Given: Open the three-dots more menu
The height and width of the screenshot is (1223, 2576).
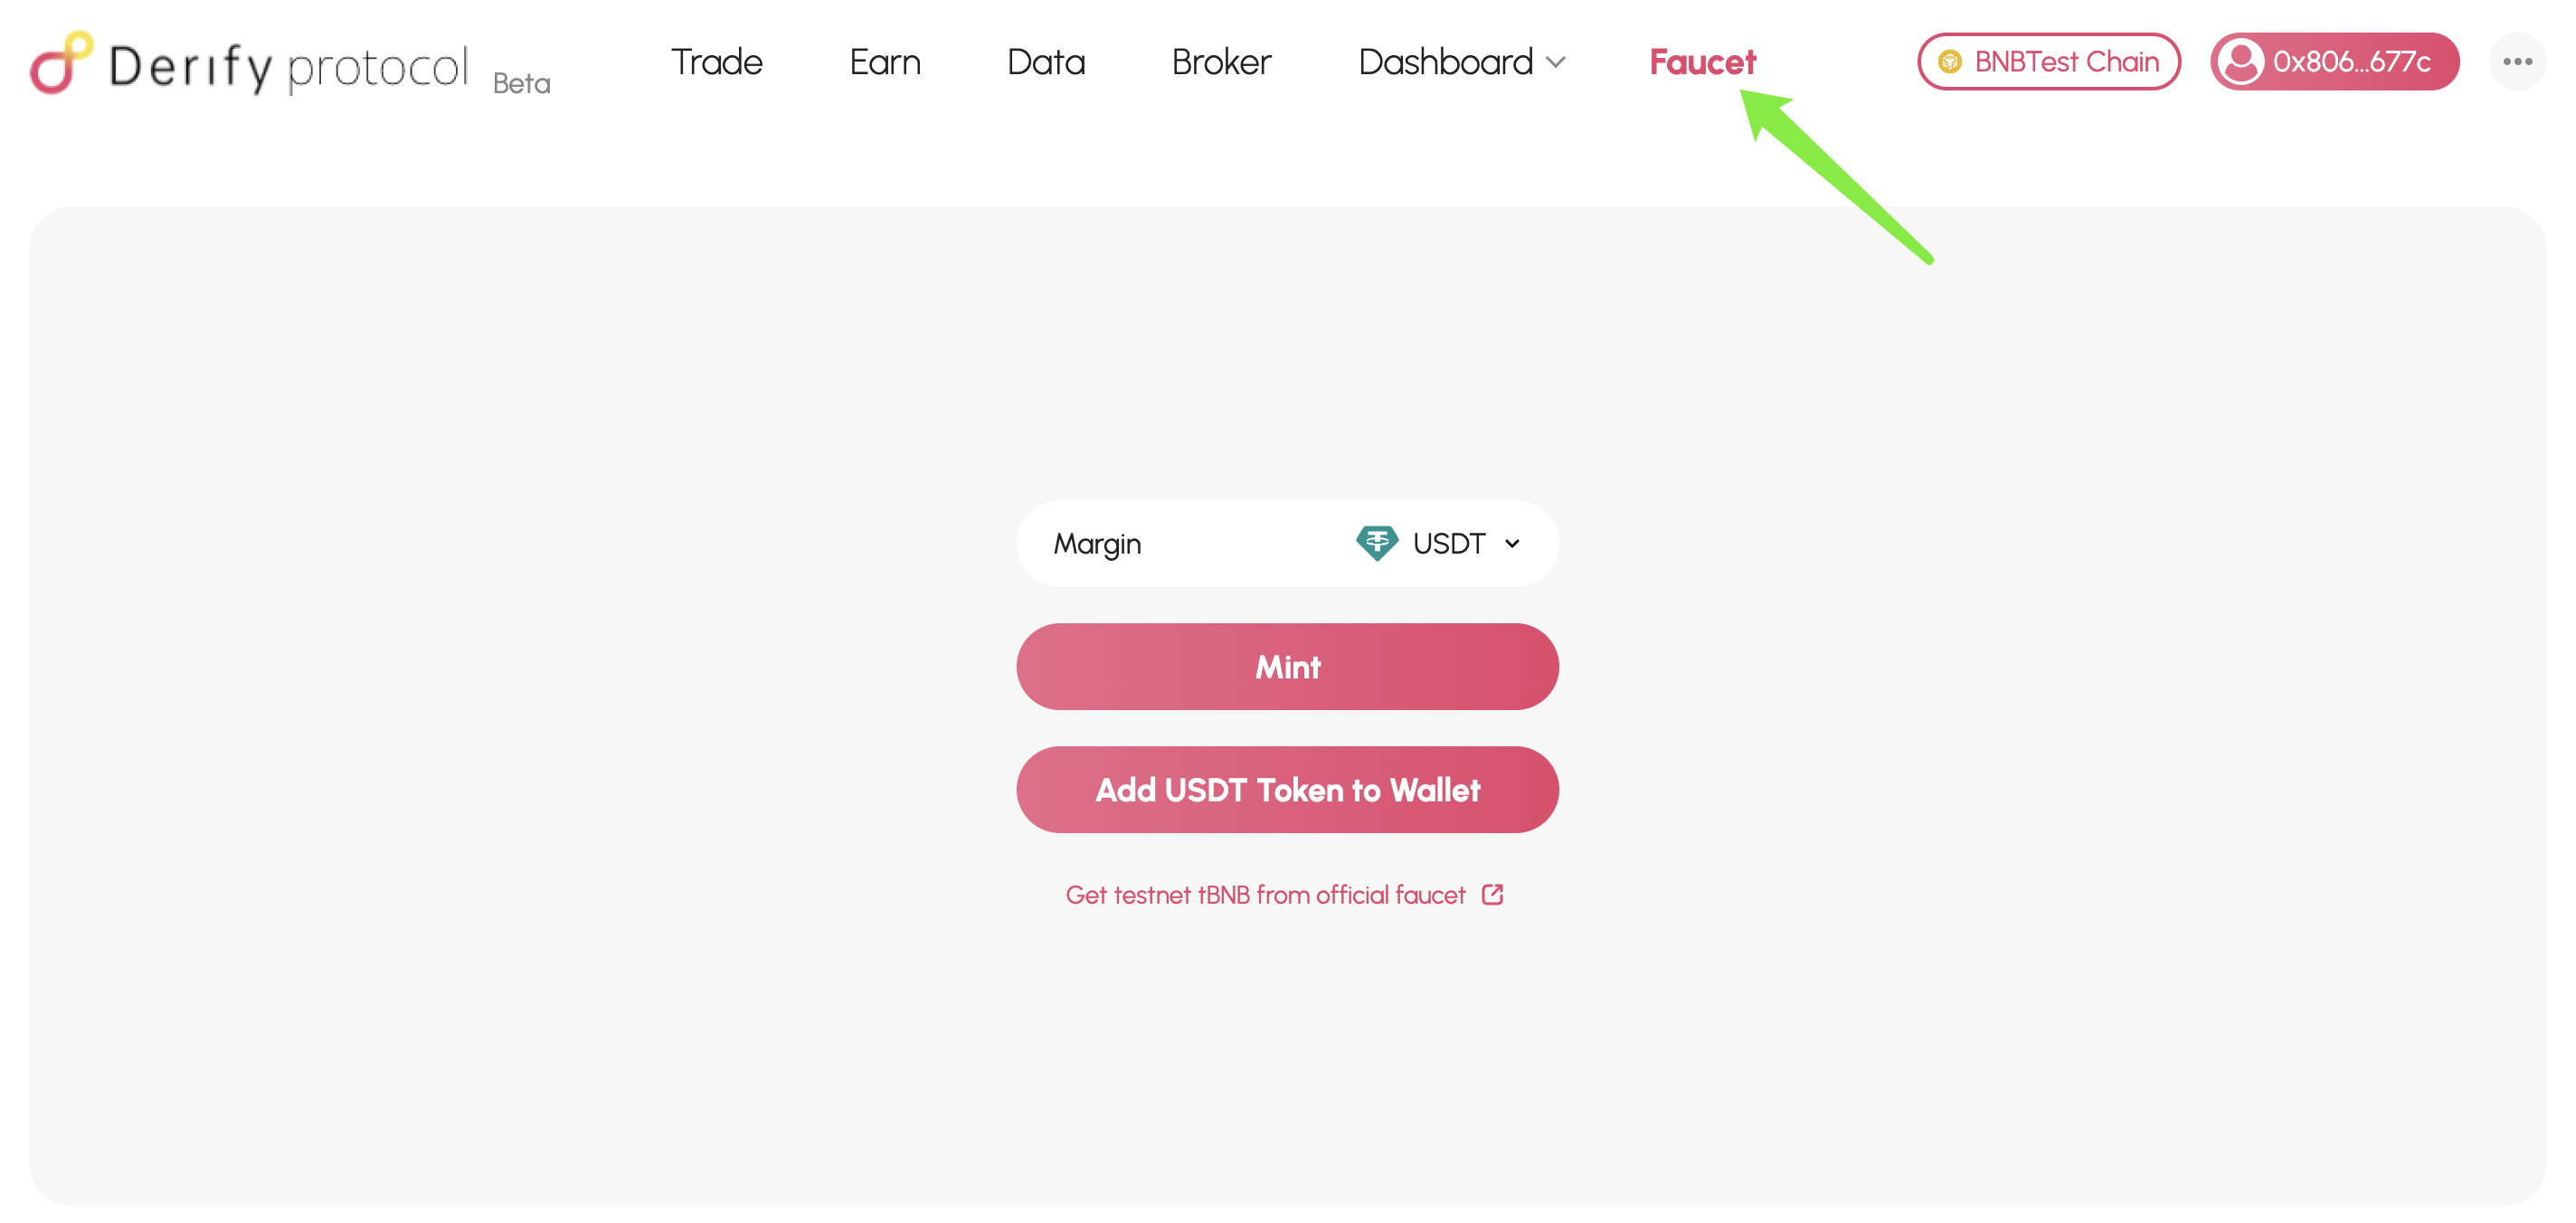Looking at the screenshot, I should click(2517, 62).
